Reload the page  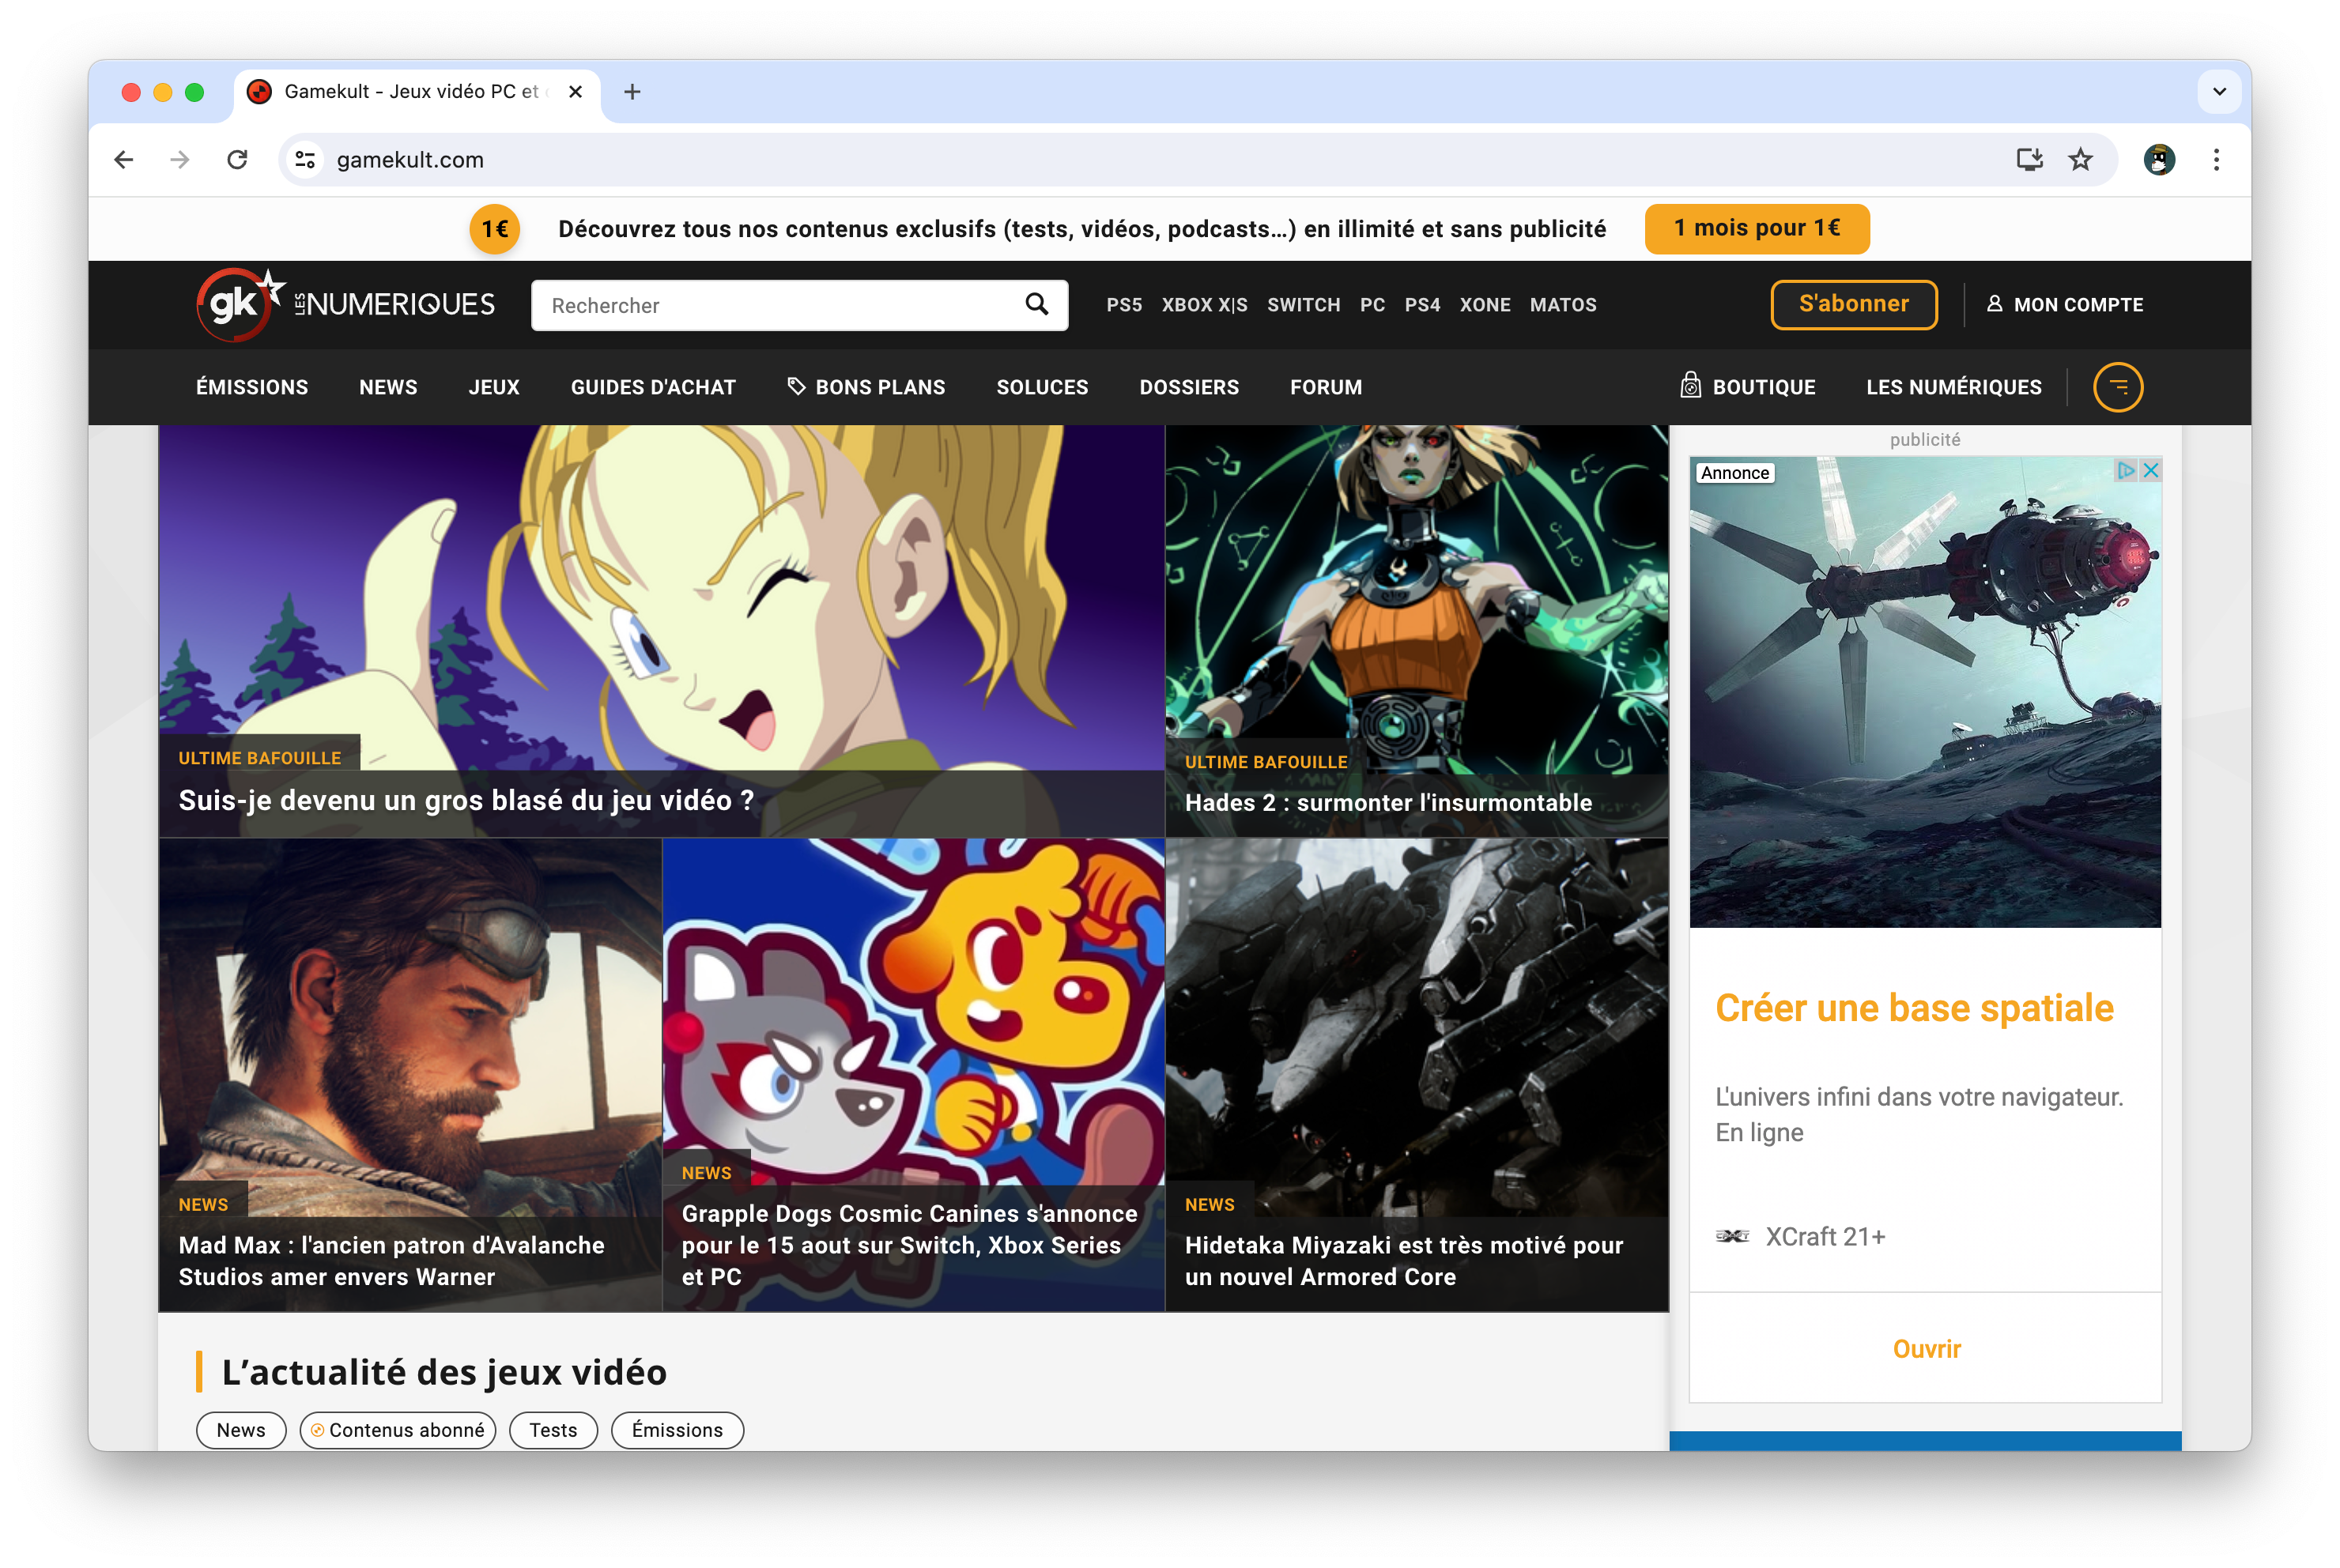coord(237,160)
